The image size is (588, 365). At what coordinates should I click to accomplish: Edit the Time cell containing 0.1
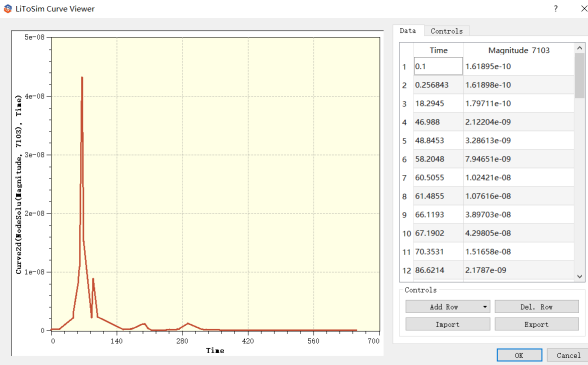pos(438,66)
